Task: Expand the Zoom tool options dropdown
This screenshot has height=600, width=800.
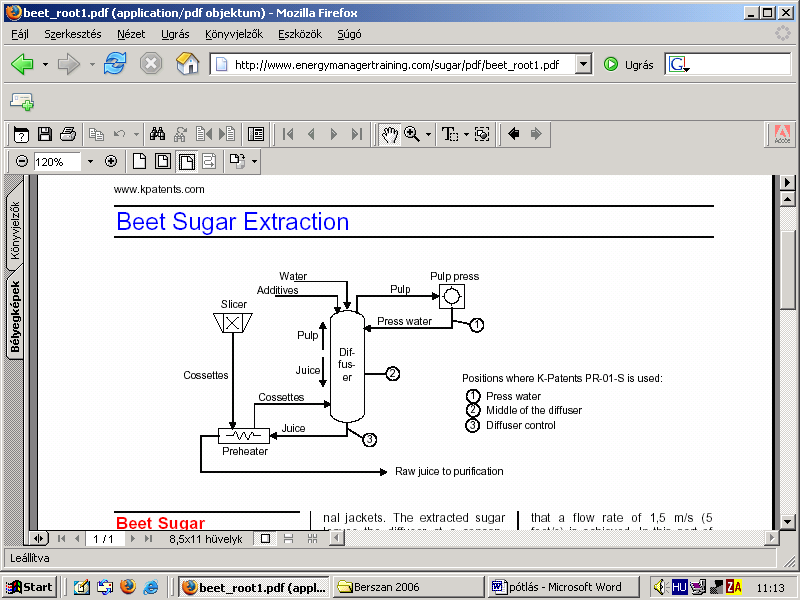Action: (x=428, y=134)
